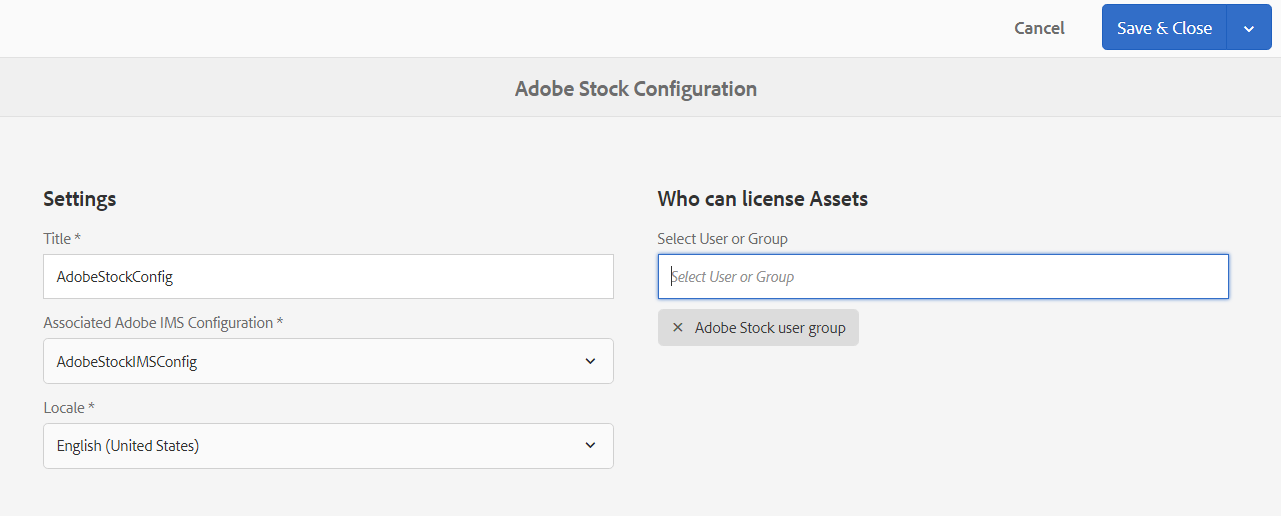Click the Associated Adobe IMS Configuration label
Viewport: 1281px width, 516px height.
pyautogui.click(x=158, y=323)
